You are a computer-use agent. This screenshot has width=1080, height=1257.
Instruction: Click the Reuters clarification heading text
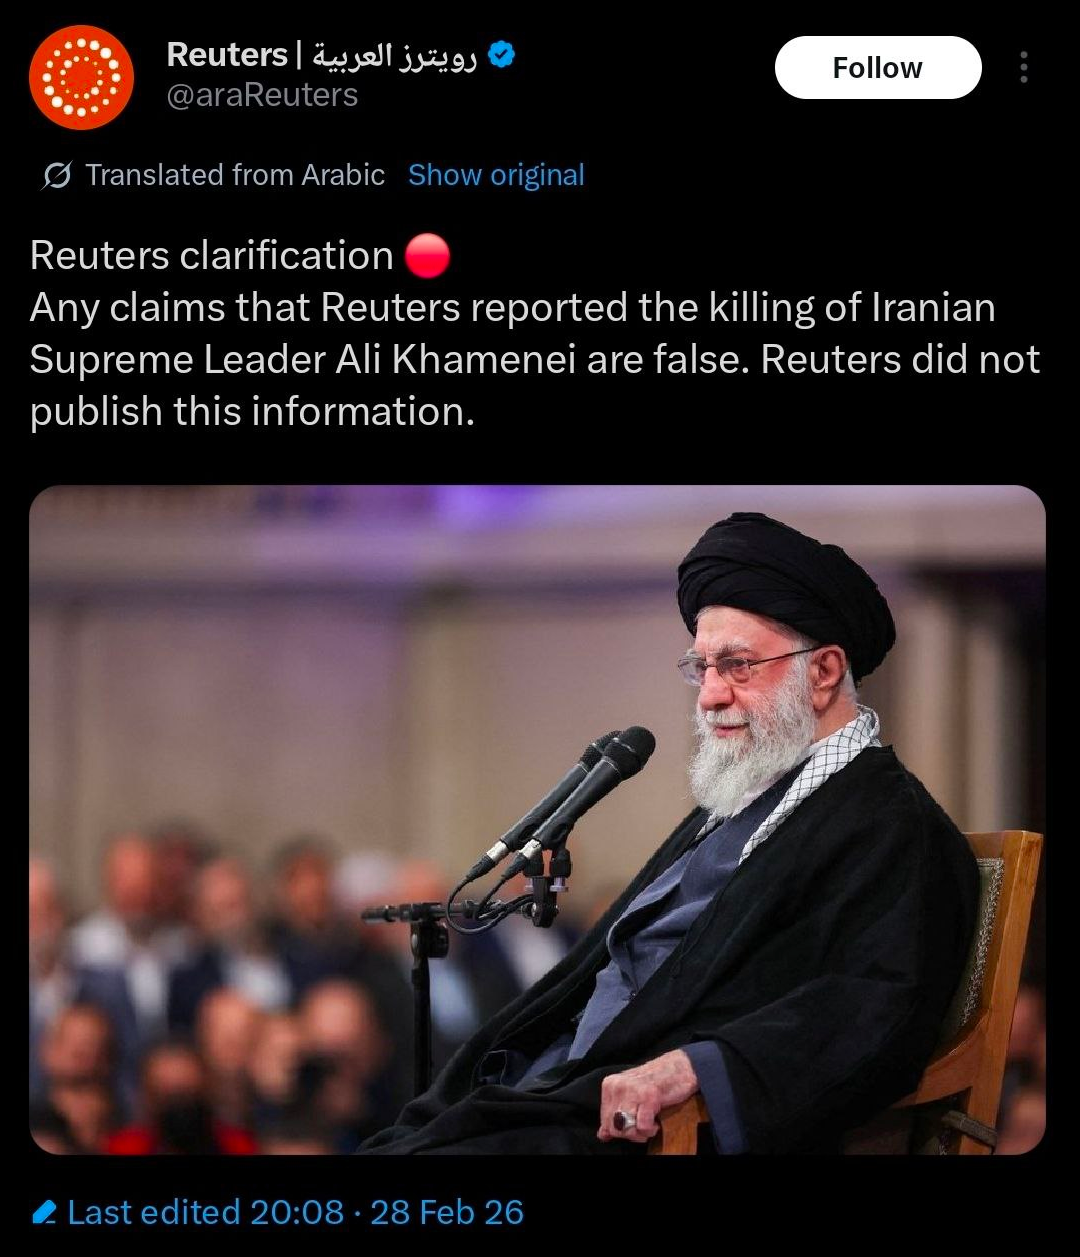pos(211,256)
